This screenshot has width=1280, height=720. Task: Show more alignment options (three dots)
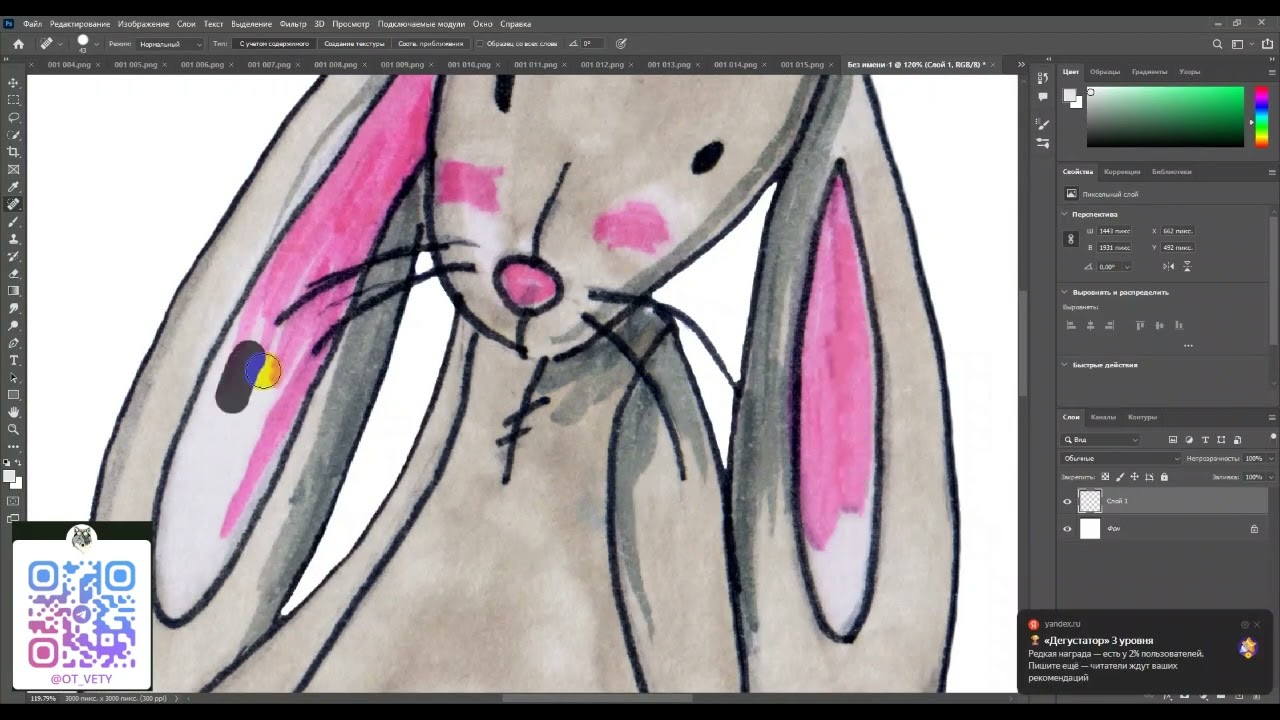tap(1188, 346)
